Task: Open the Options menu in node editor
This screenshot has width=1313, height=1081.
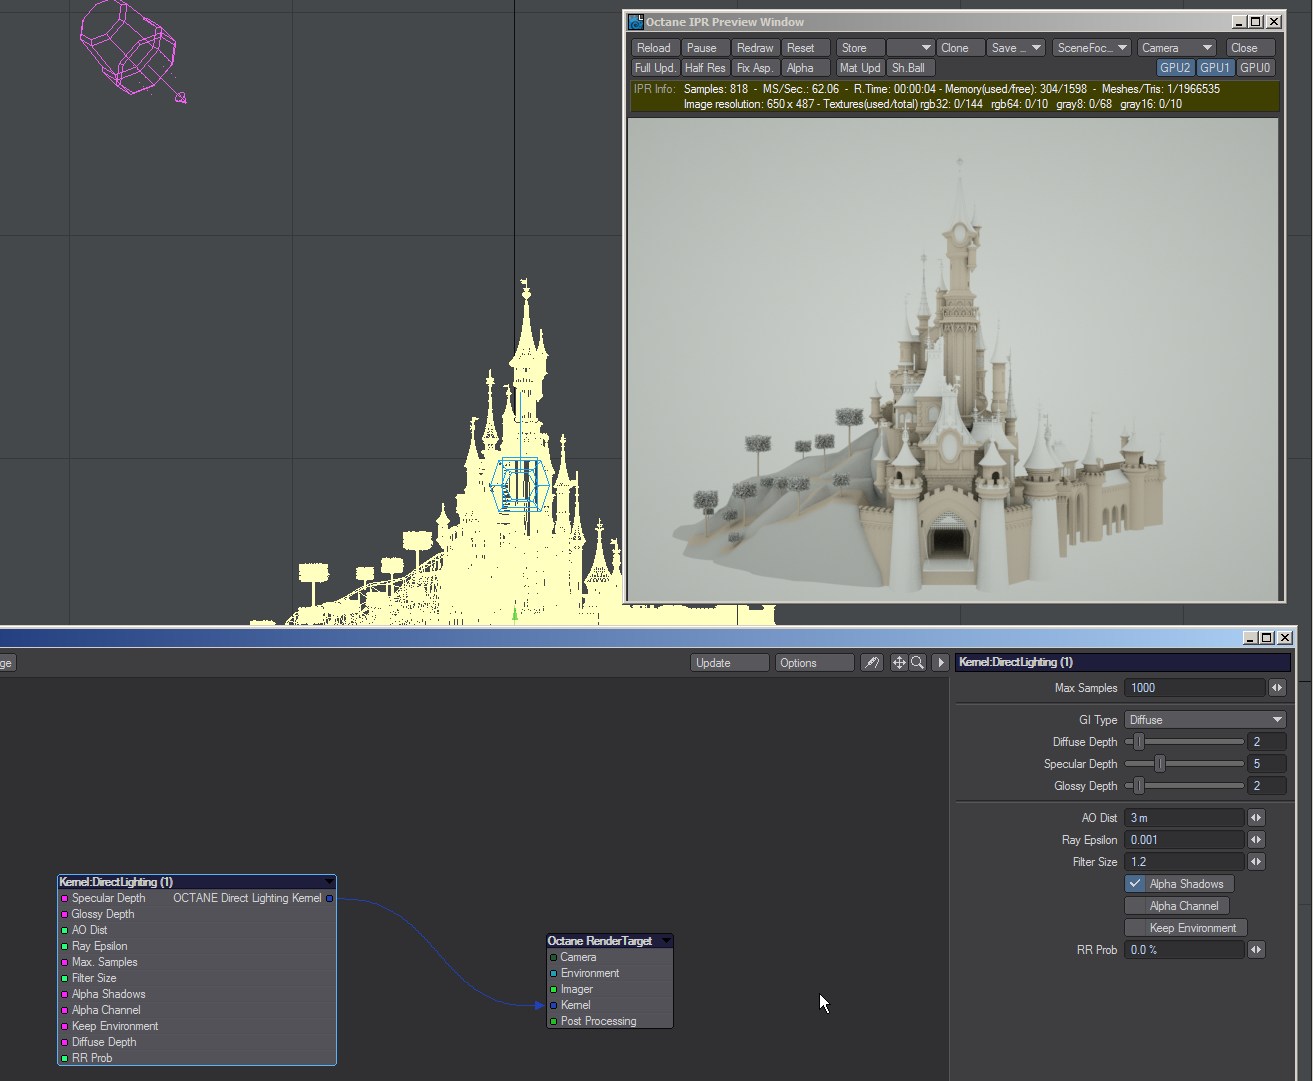Action: click(814, 663)
